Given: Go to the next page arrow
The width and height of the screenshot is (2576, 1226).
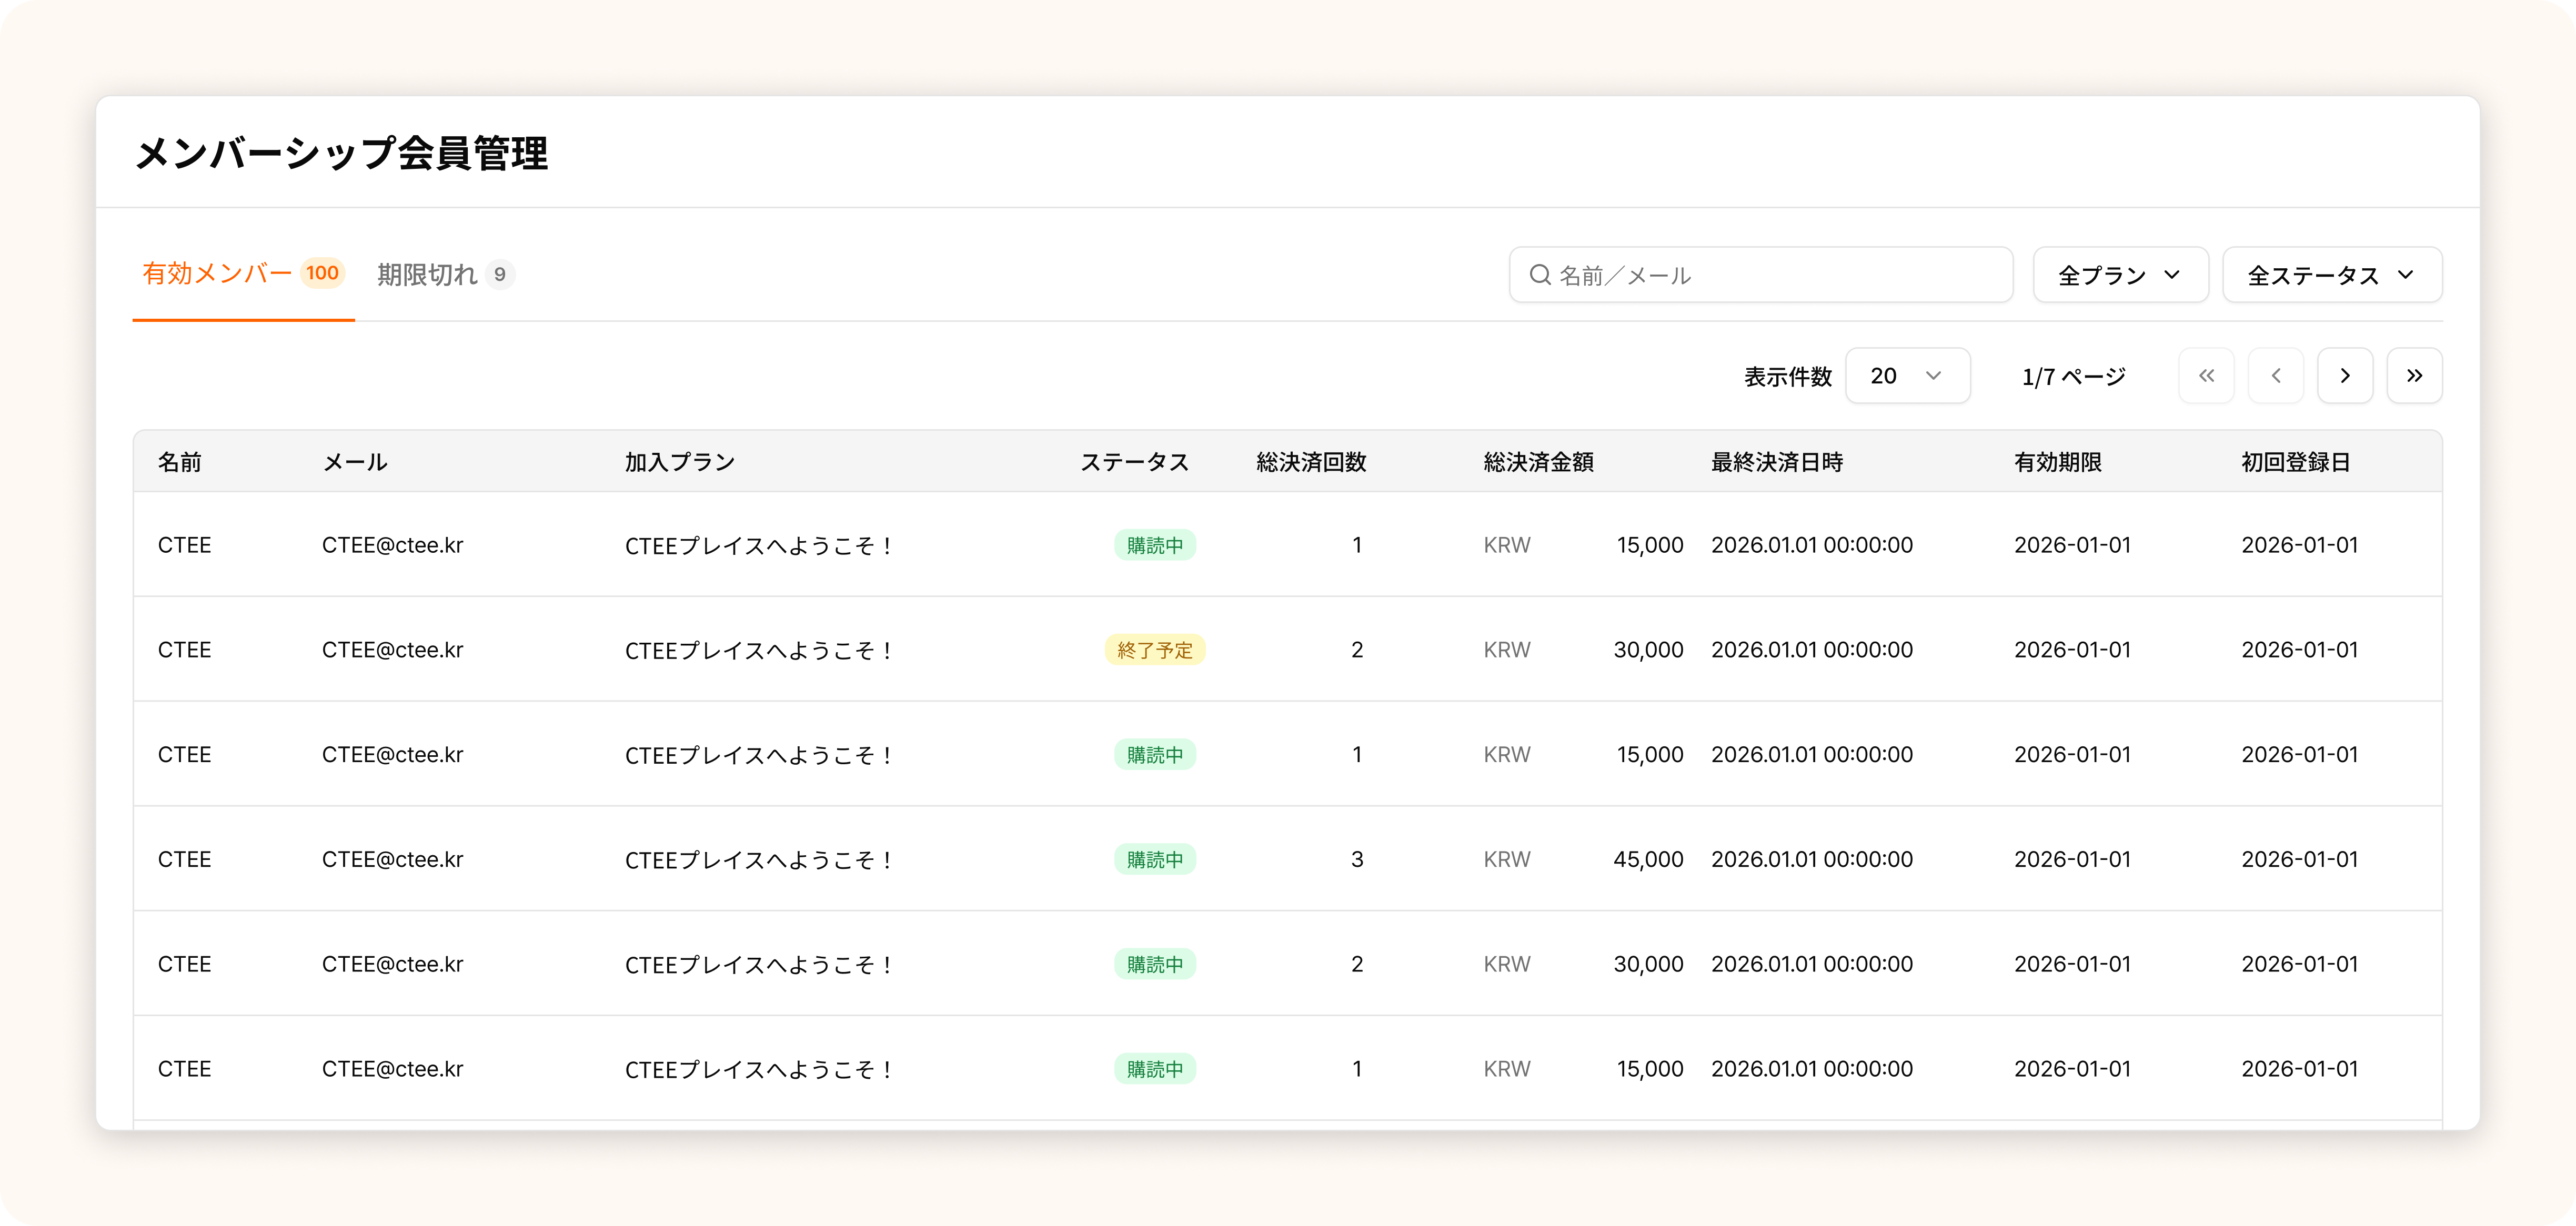Looking at the screenshot, I should (x=2345, y=376).
